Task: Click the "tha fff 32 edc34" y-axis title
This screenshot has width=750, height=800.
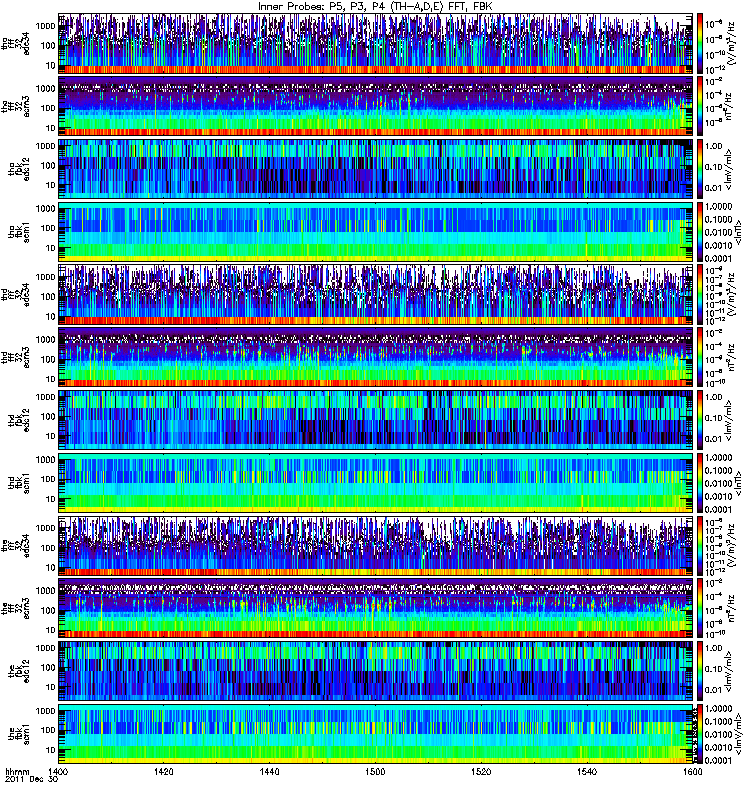Action: click(15, 43)
